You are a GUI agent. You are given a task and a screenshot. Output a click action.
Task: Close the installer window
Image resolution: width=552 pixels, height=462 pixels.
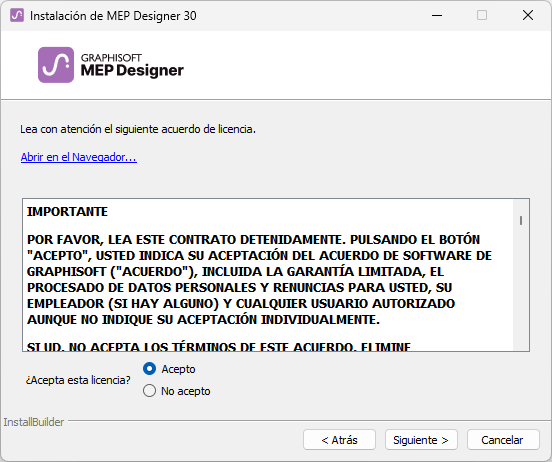tap(528, 15)
